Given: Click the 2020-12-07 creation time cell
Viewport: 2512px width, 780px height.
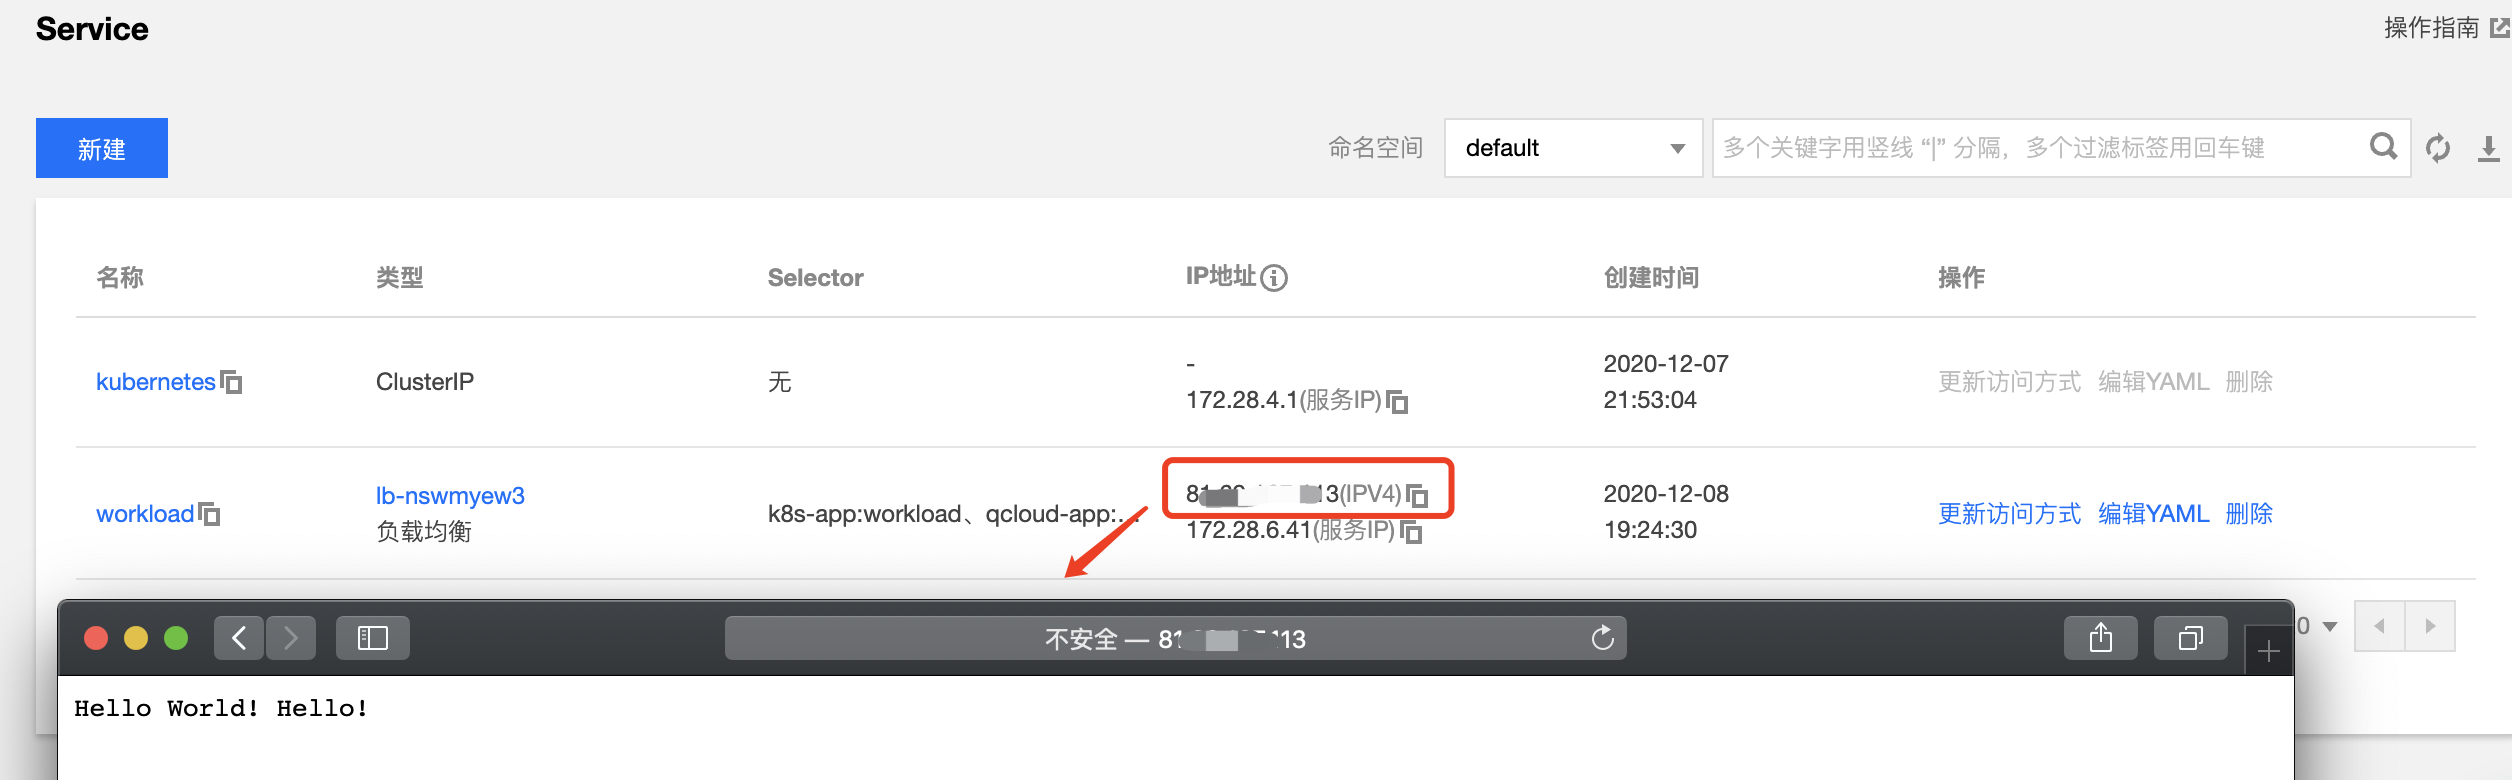Looking at the screenshot, I should (x=1666, y=382).
